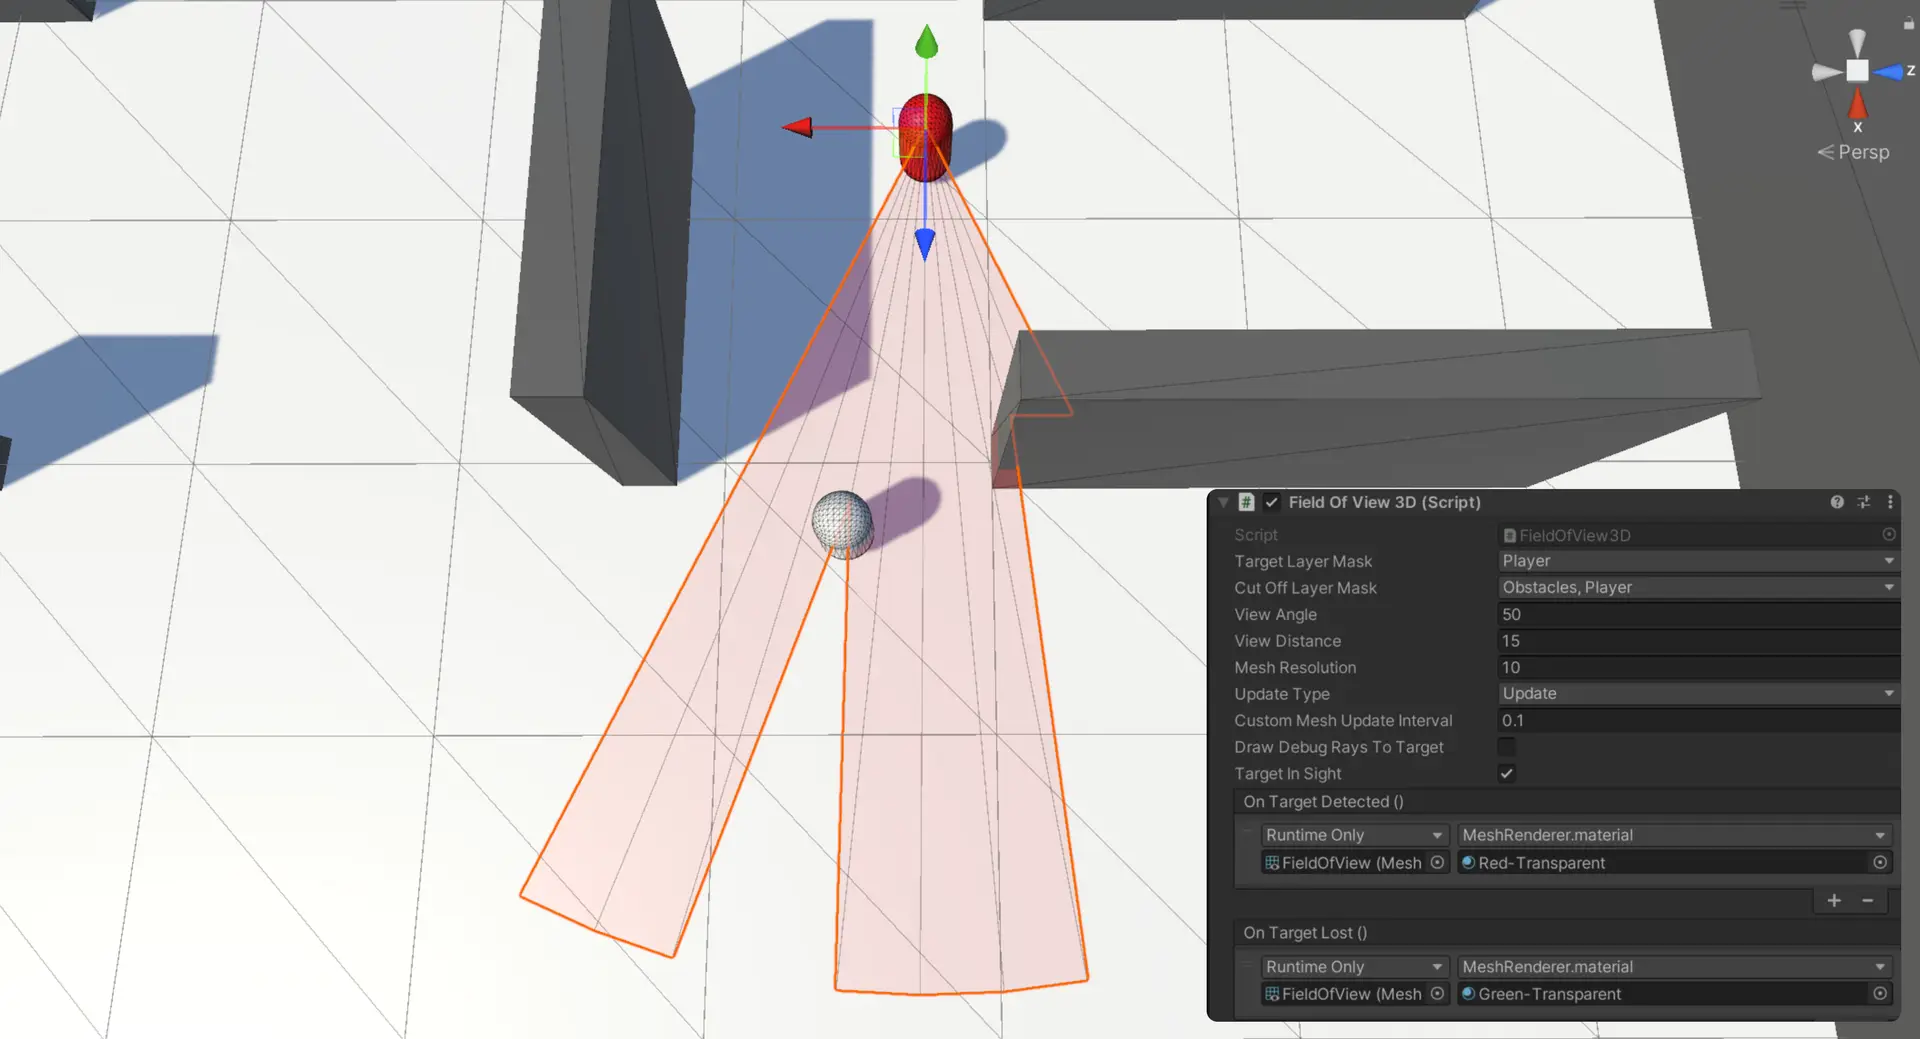This screenshot has width=1920, height=1039.
Task: Add a new On Target Detected listener
Action: [x=1834, y=900]
